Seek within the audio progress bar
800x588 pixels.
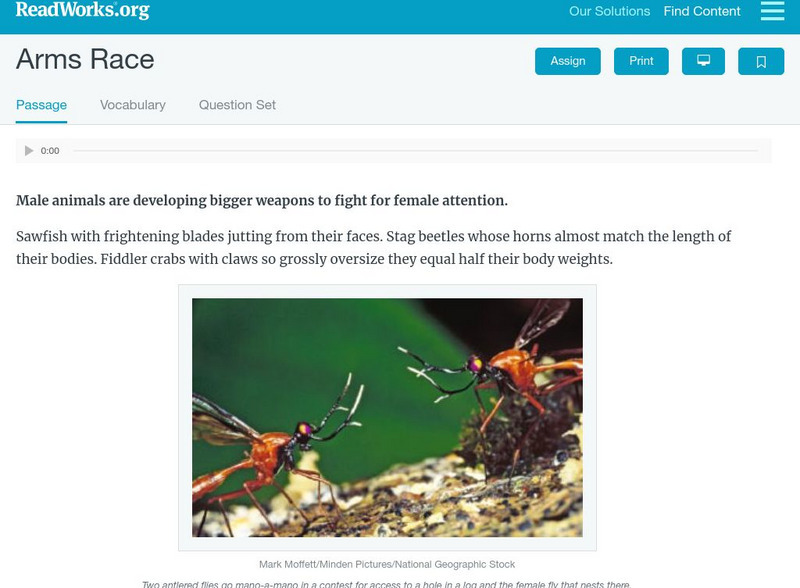coord(415,151)
